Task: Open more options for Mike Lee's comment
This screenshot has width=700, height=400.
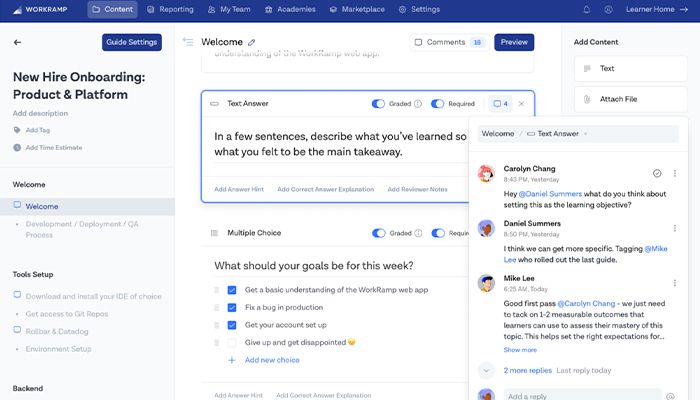Action: (x=675, y=283)
